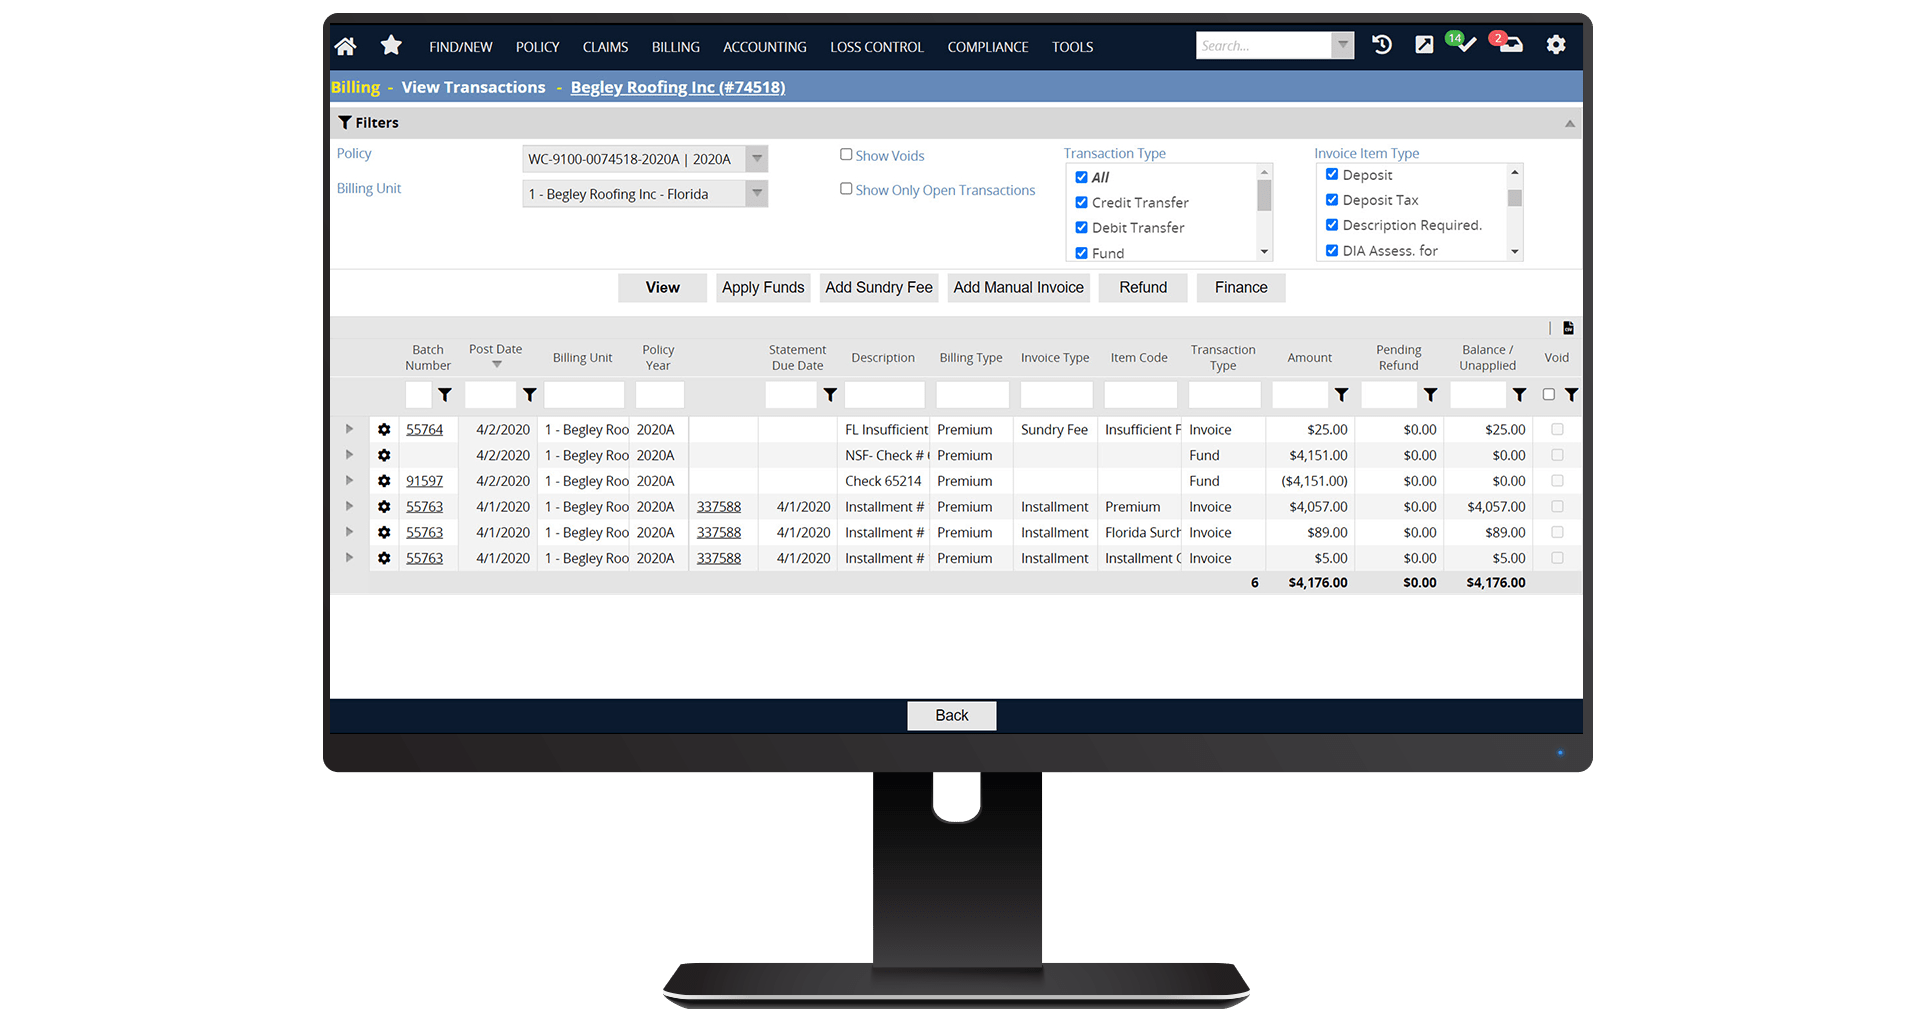Toggle the Show Voids checkbox
1920x1024 pixels.
[x=846, y=155]
